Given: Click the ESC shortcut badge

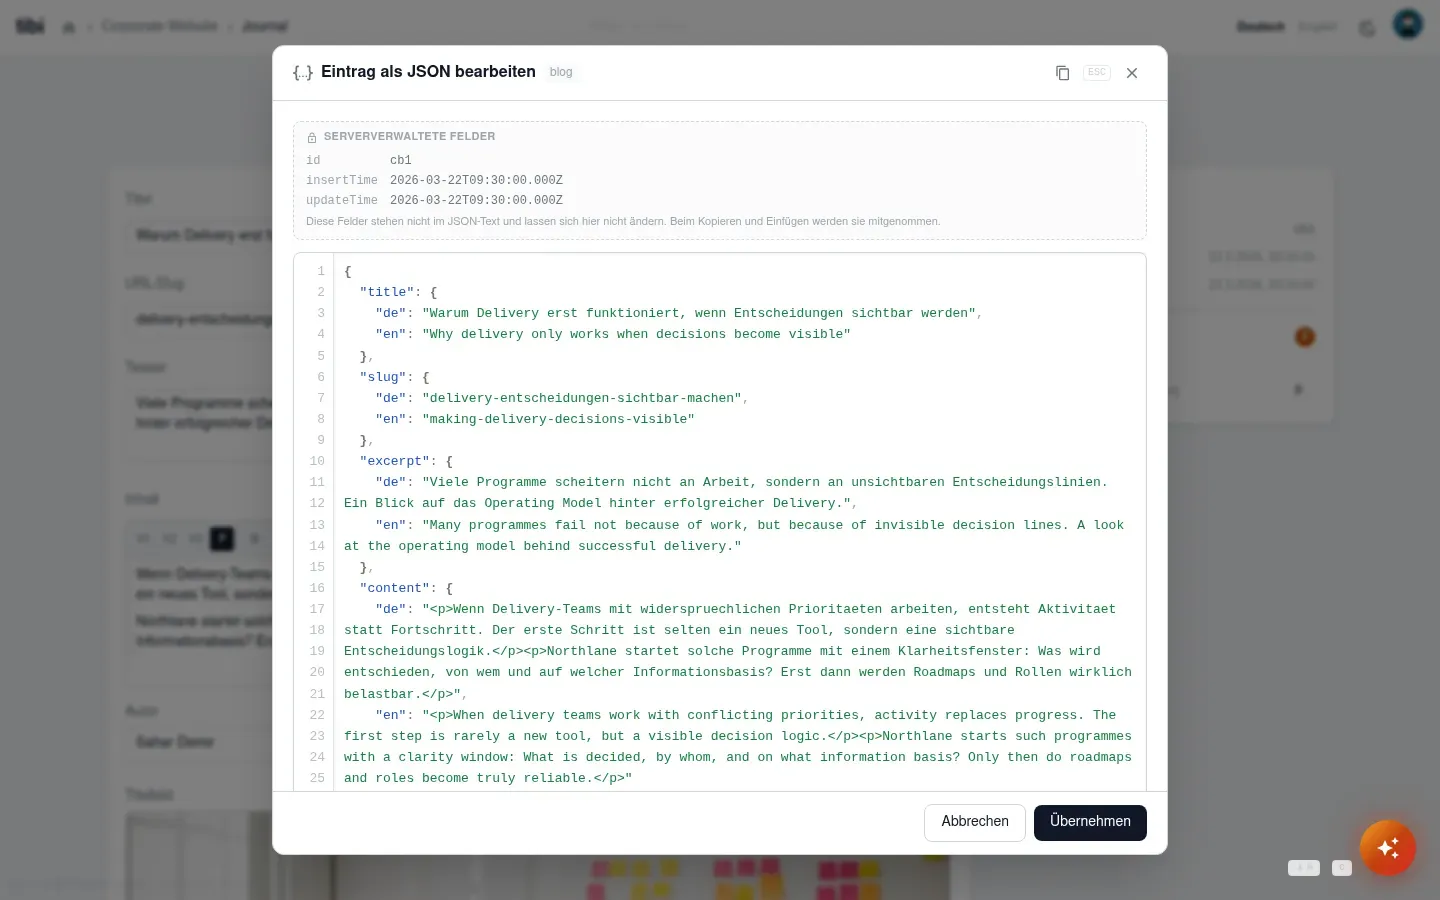Looking at the screenshot, I should pos(1097,73).
